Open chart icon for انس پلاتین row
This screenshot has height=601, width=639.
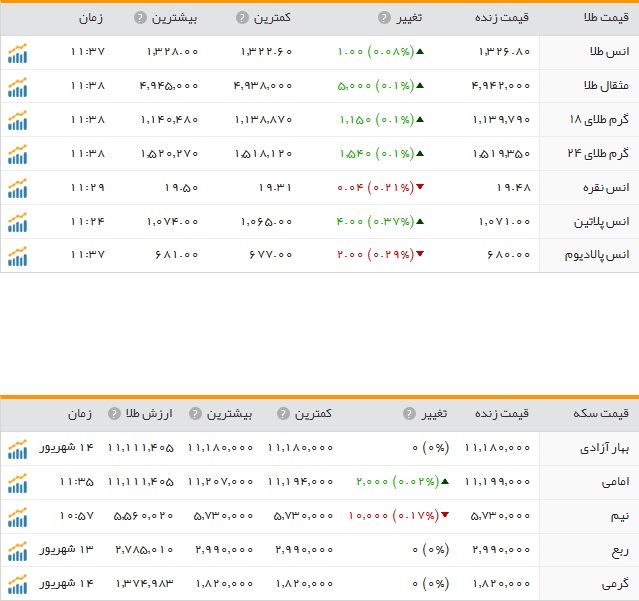point(18,222)
